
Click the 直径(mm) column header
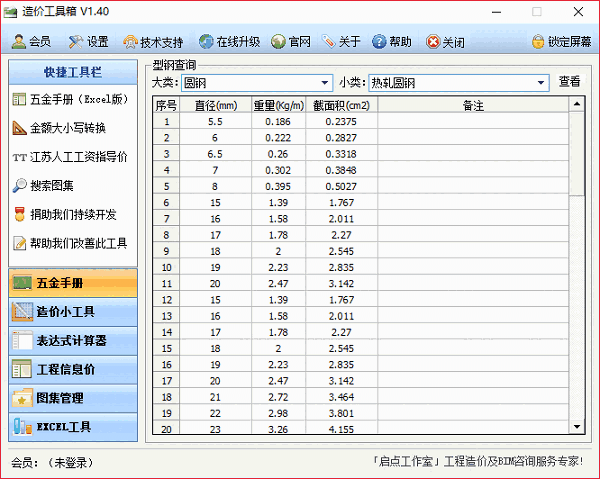pos(215,105)
